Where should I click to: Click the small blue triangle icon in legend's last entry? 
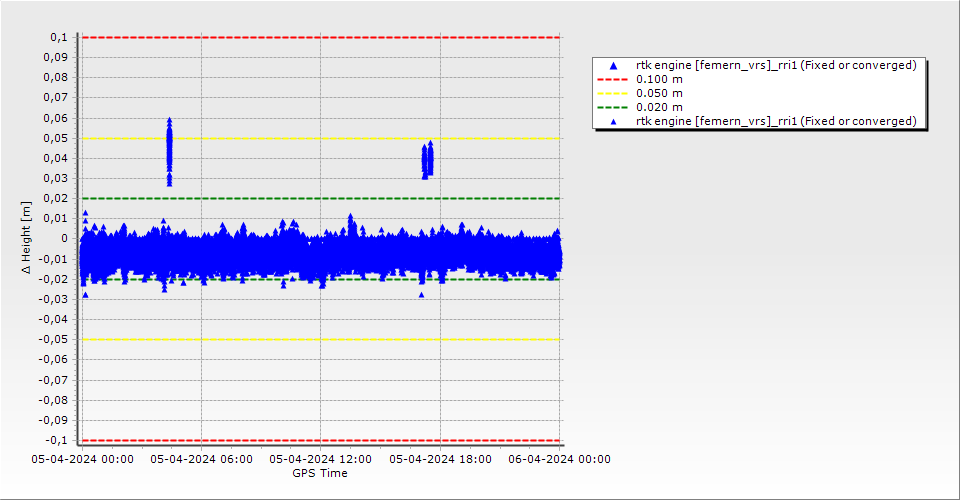(x=613, y=121)
